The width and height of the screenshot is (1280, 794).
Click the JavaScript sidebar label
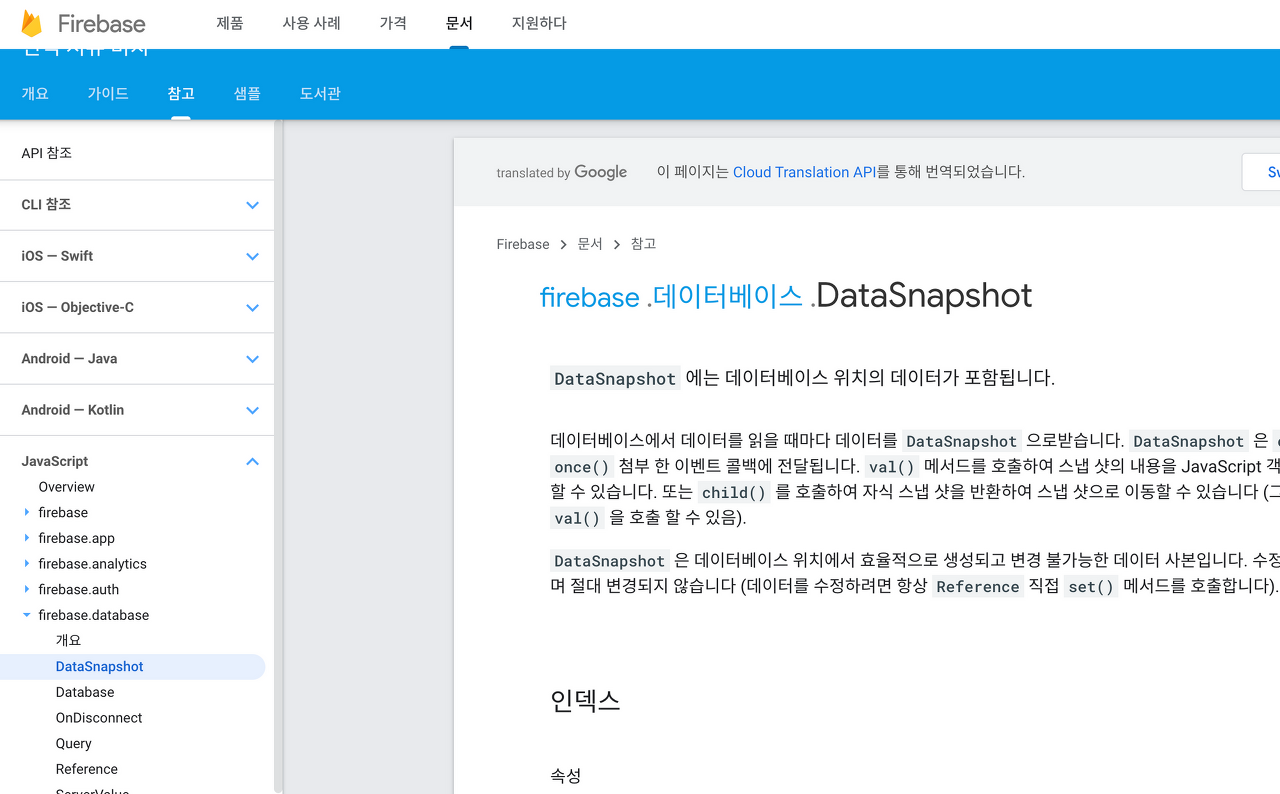[55, 461]
